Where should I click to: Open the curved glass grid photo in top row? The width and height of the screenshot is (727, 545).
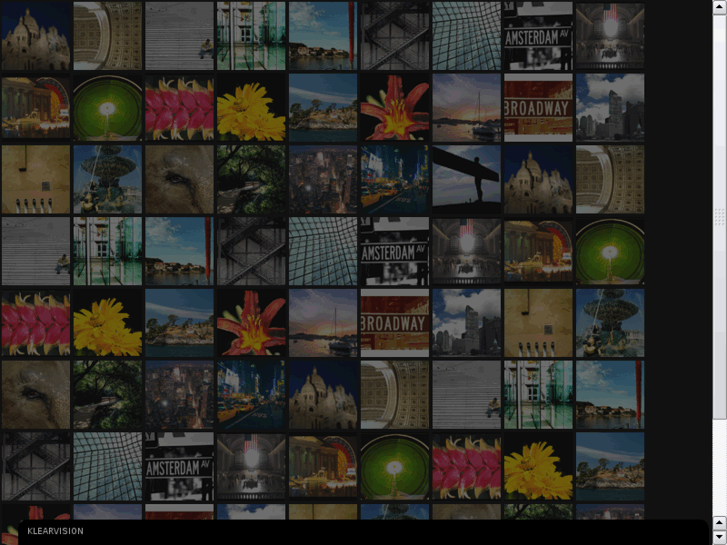pos(466,36)
